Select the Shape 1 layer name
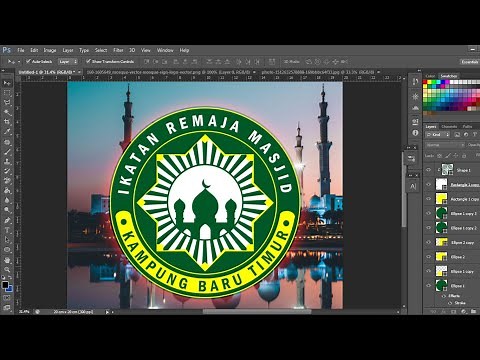Image resolution: width=480 pixels, height=360 pixels. [x=463, y=170]
